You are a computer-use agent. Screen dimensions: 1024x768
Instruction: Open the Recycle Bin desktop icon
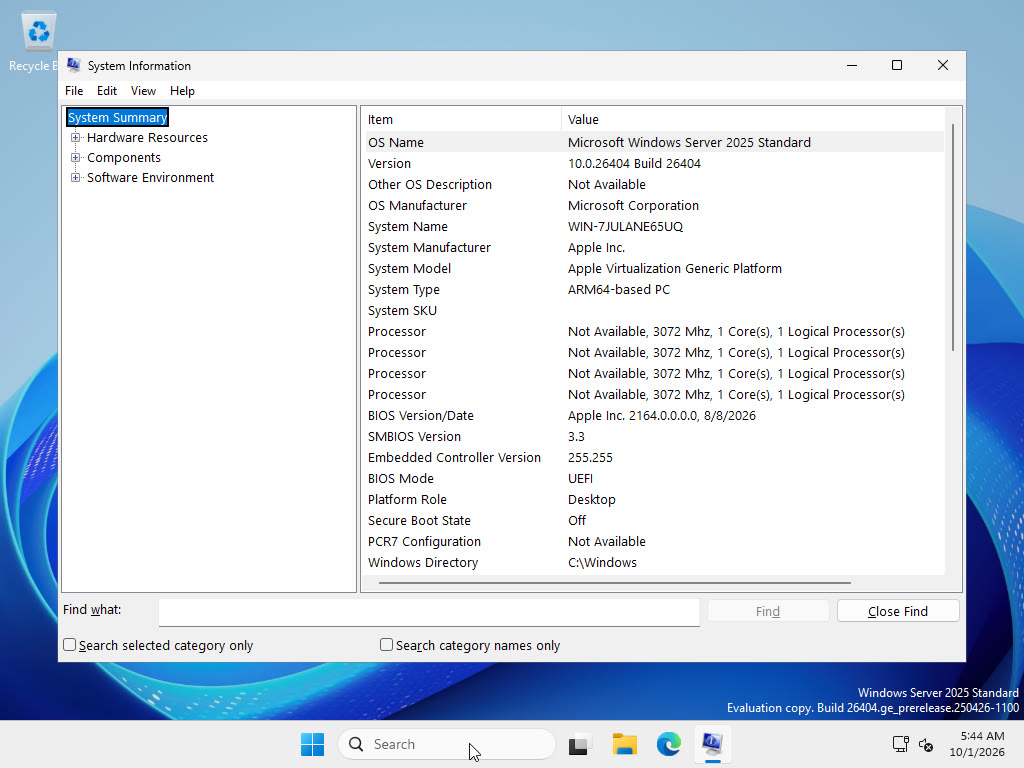tap(38, 40)
